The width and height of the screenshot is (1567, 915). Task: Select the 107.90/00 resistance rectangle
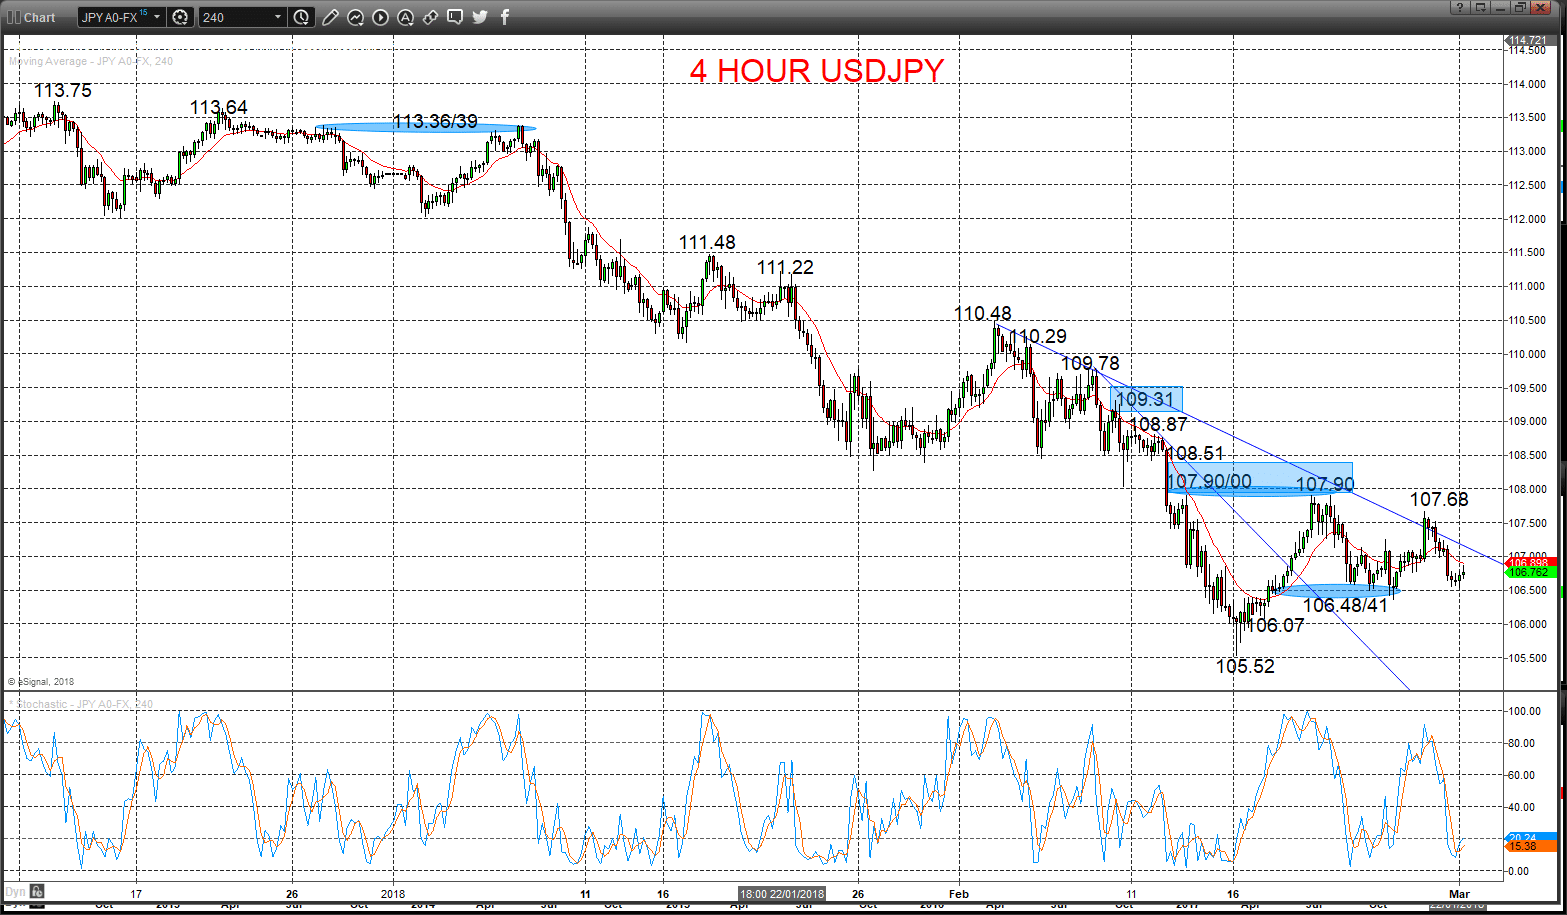(x=1260, y=478)
